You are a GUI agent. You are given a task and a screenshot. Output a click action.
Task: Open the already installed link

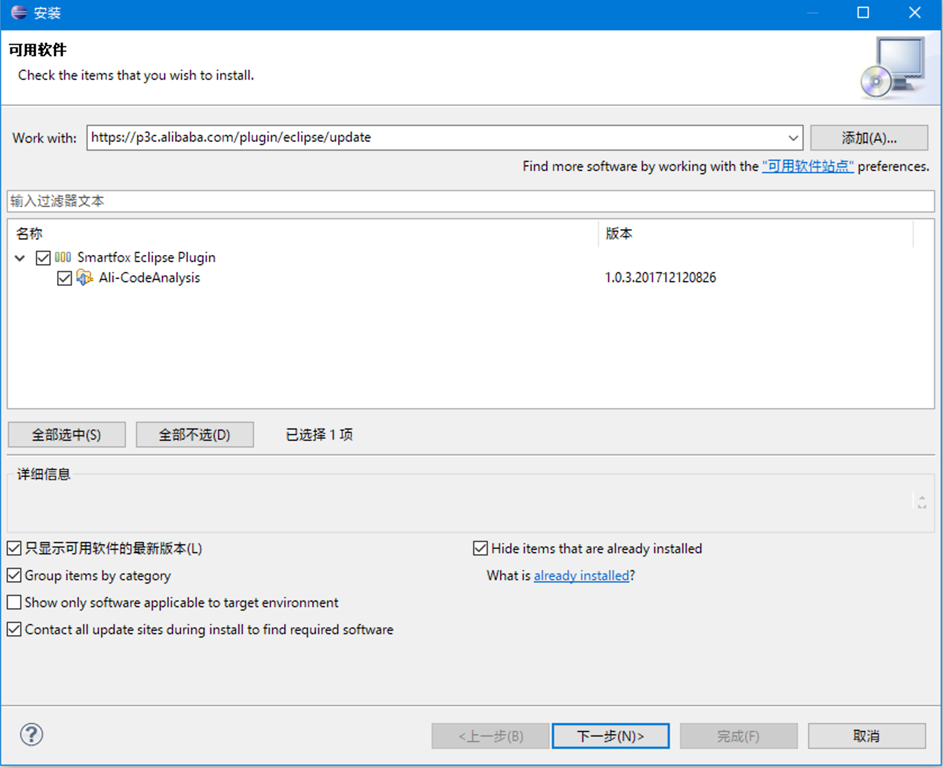[x=582, y=576]
